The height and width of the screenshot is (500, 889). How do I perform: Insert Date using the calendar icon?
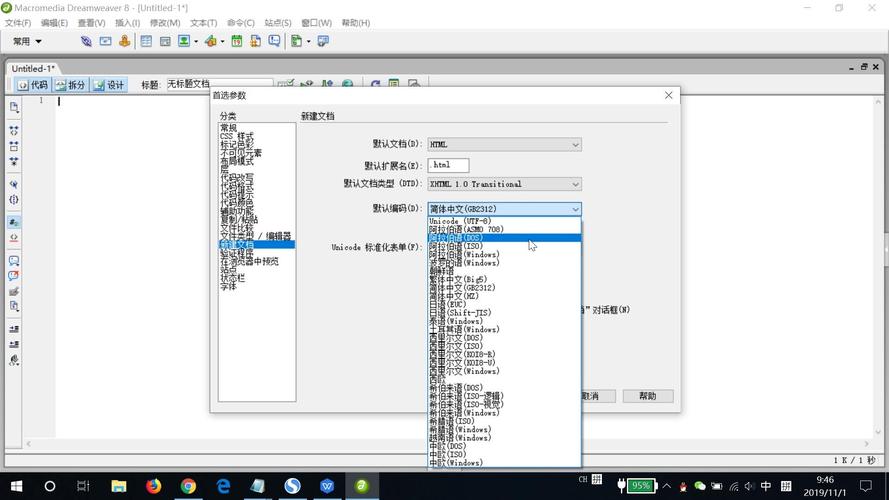pos(237,41)
